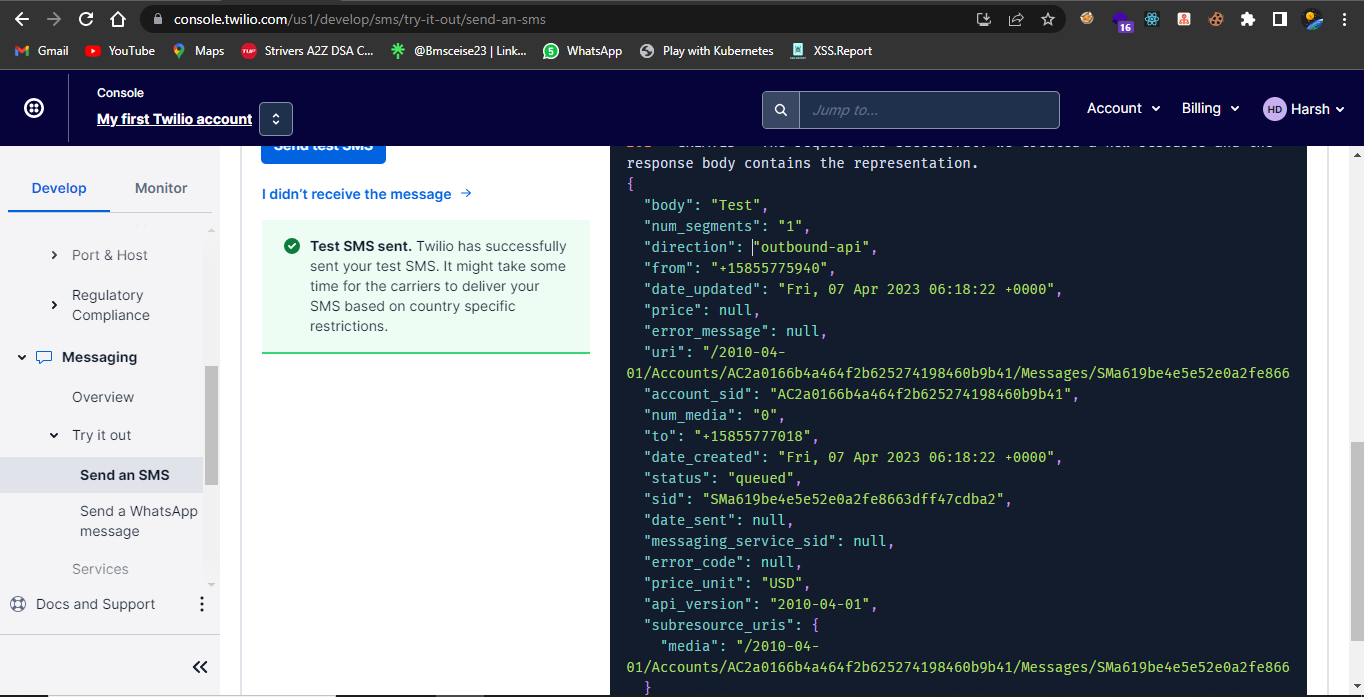
Task: Click the browser side panel icon
Action: pyautogui.click(x=1279, y=19)
